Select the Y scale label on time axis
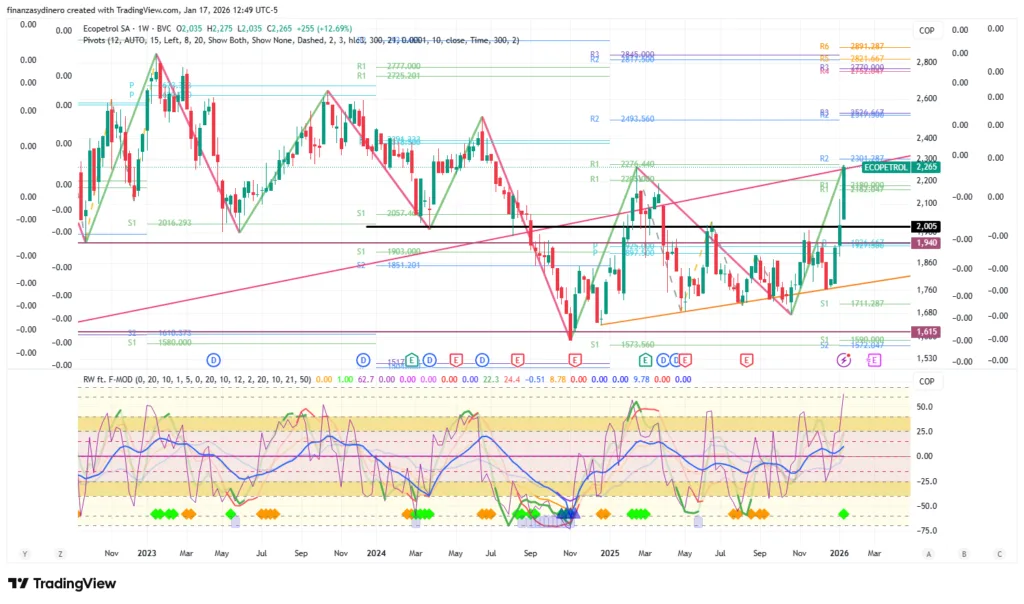Viewport: 1024px width, 604px height. click(x=26, y=553)
